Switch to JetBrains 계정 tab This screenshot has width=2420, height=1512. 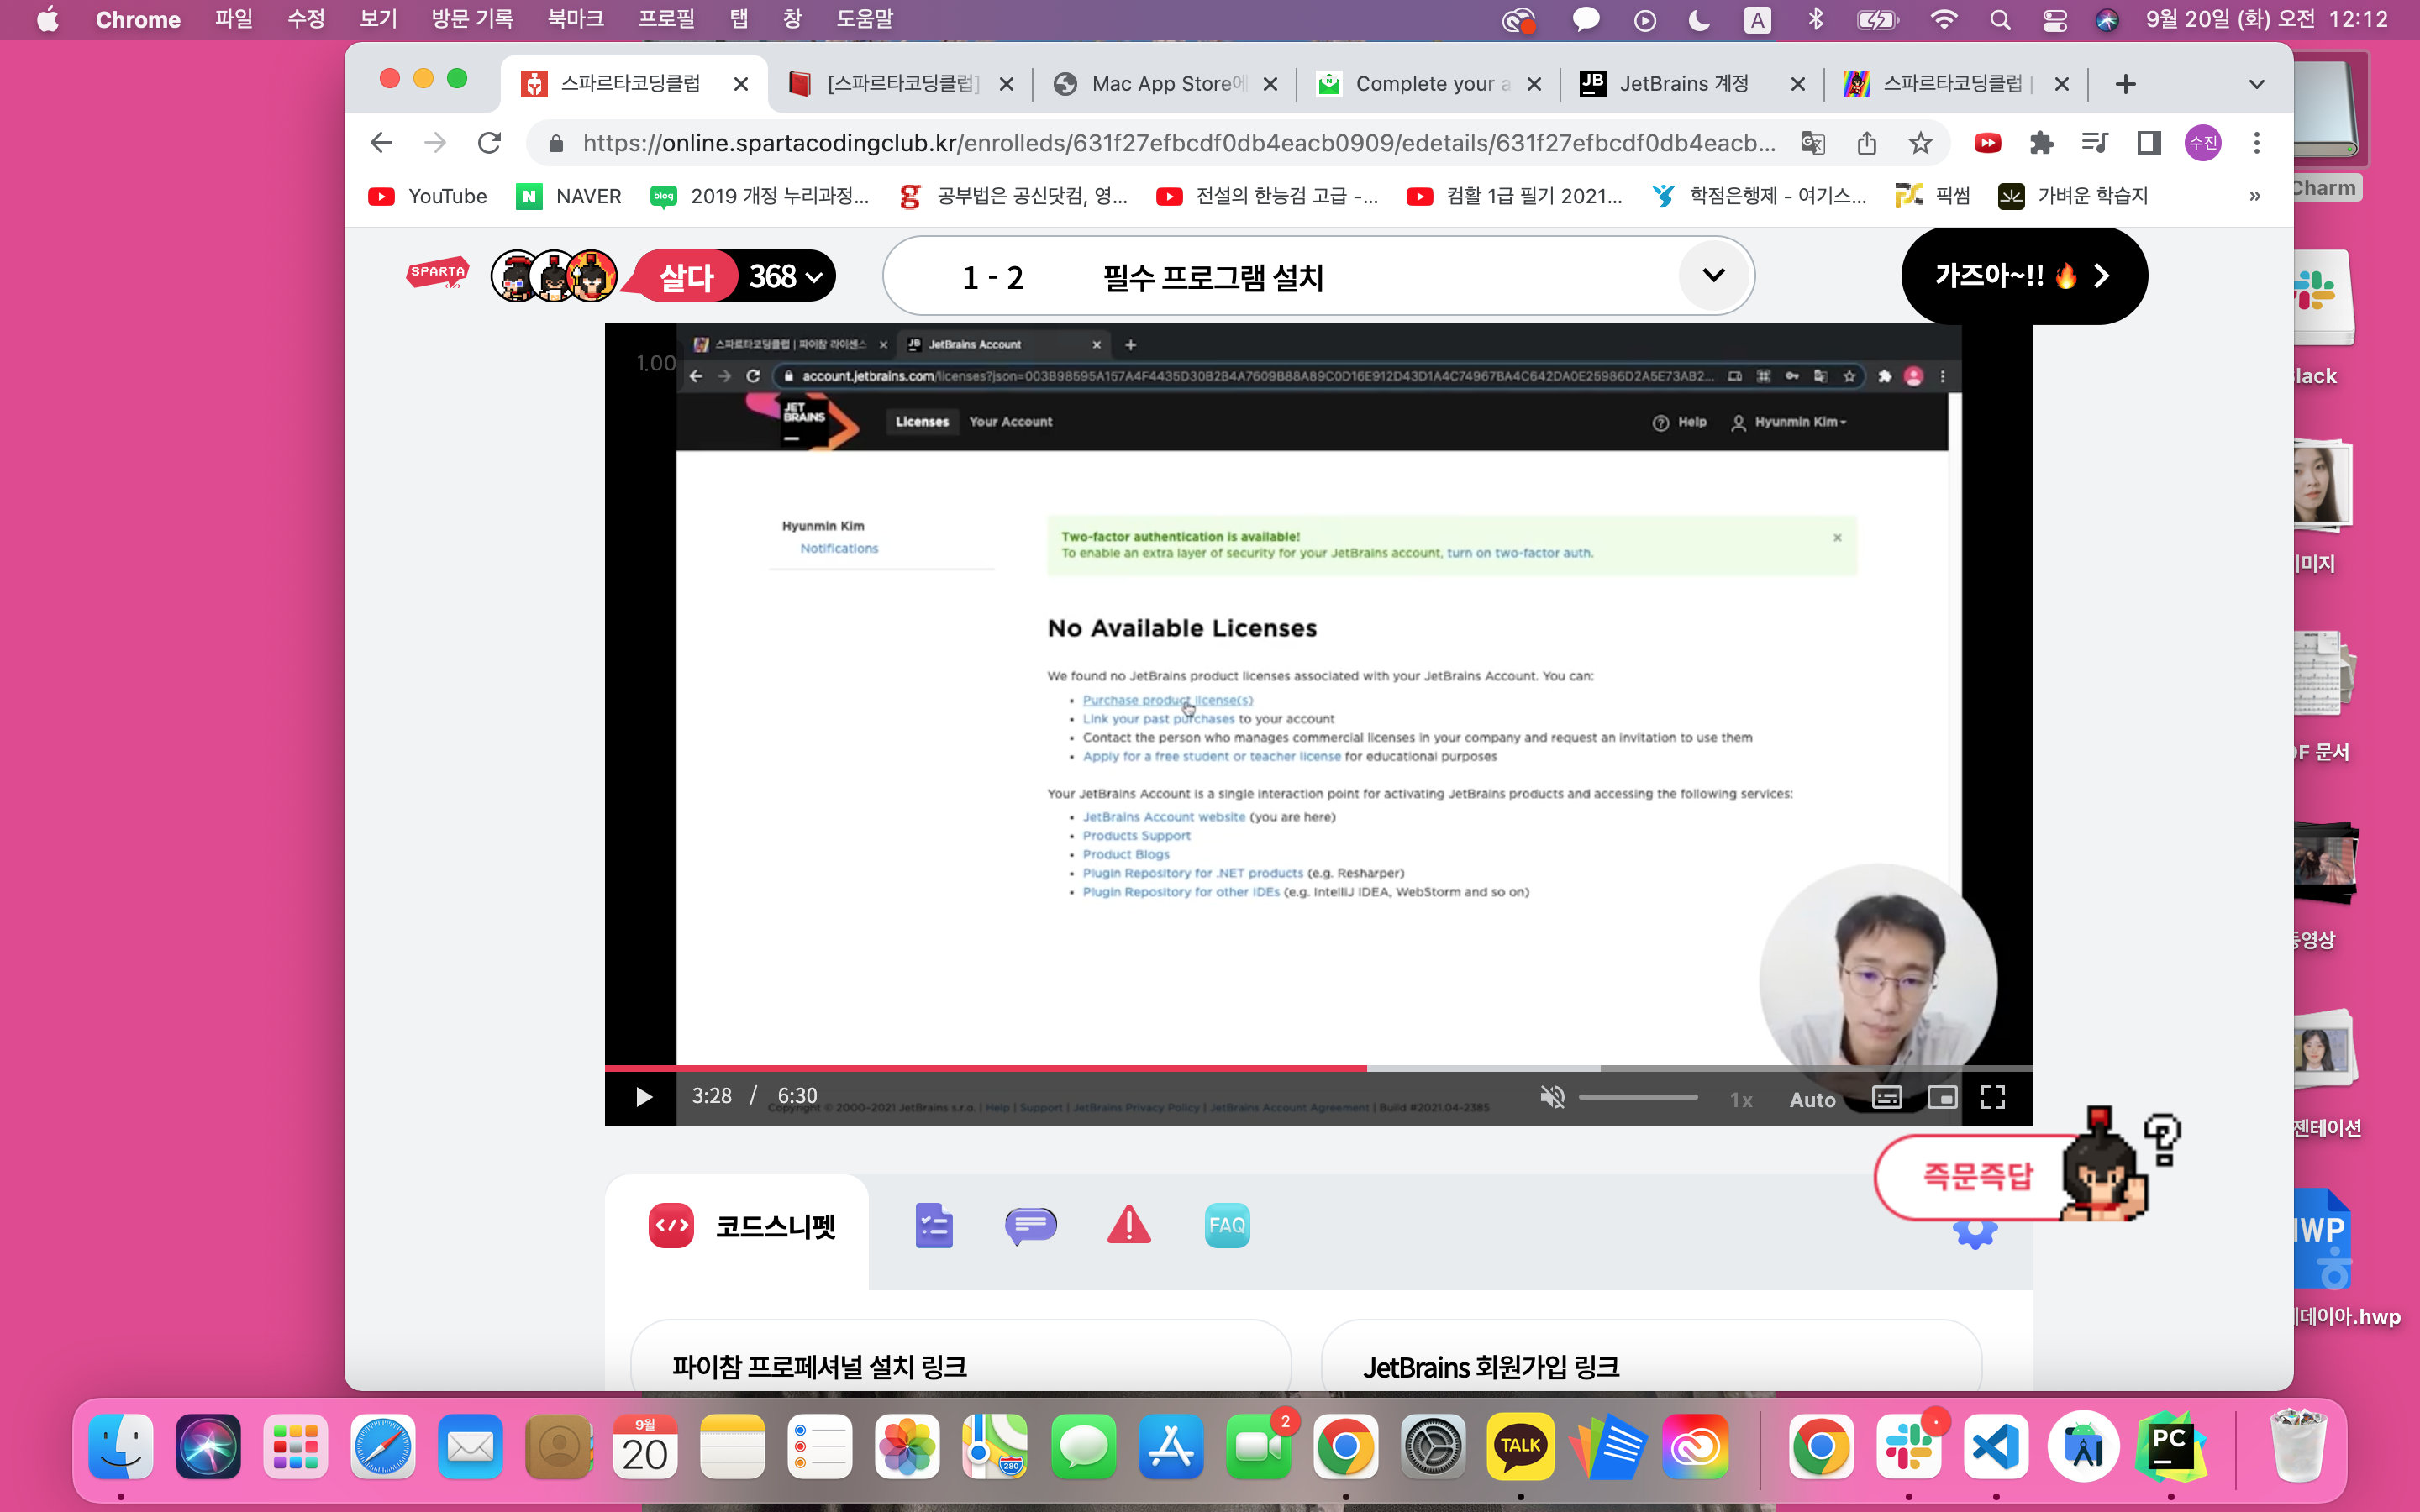pos(1694,84)
